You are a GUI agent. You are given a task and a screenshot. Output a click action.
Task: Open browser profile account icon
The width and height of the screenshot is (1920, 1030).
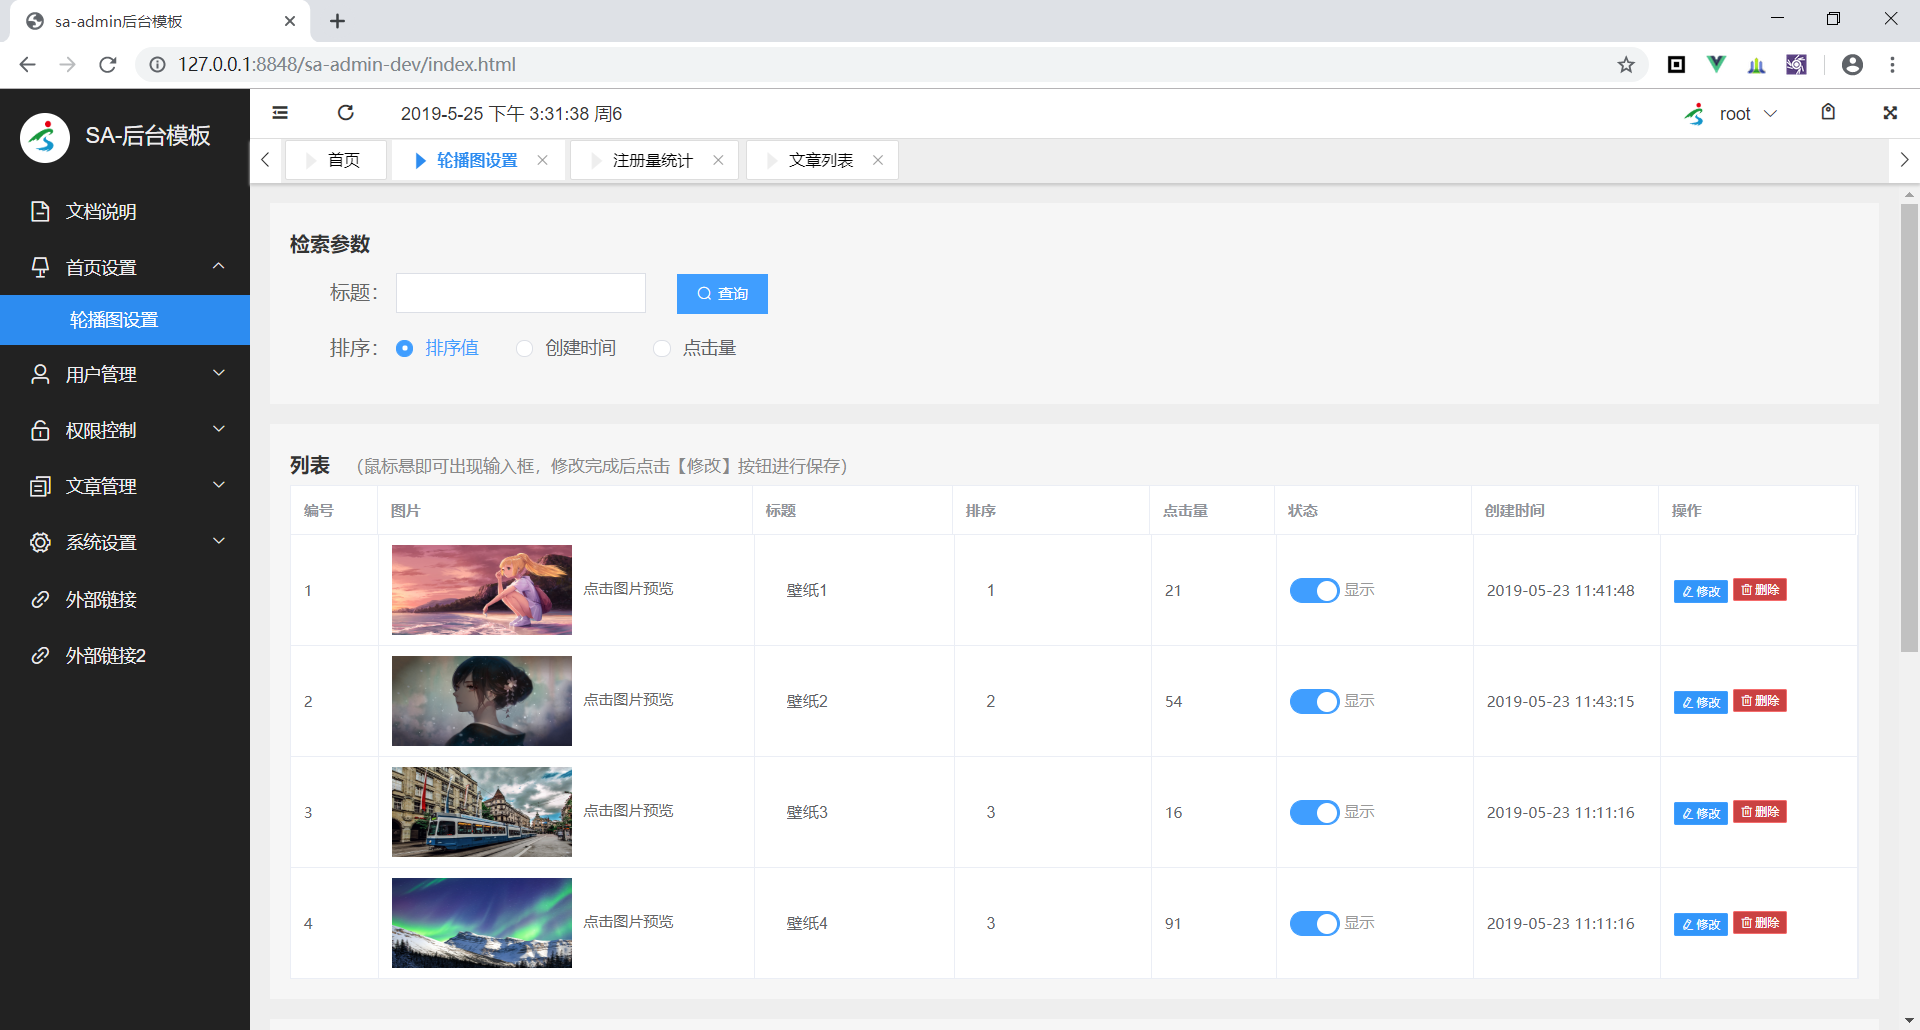[1852, 65]
